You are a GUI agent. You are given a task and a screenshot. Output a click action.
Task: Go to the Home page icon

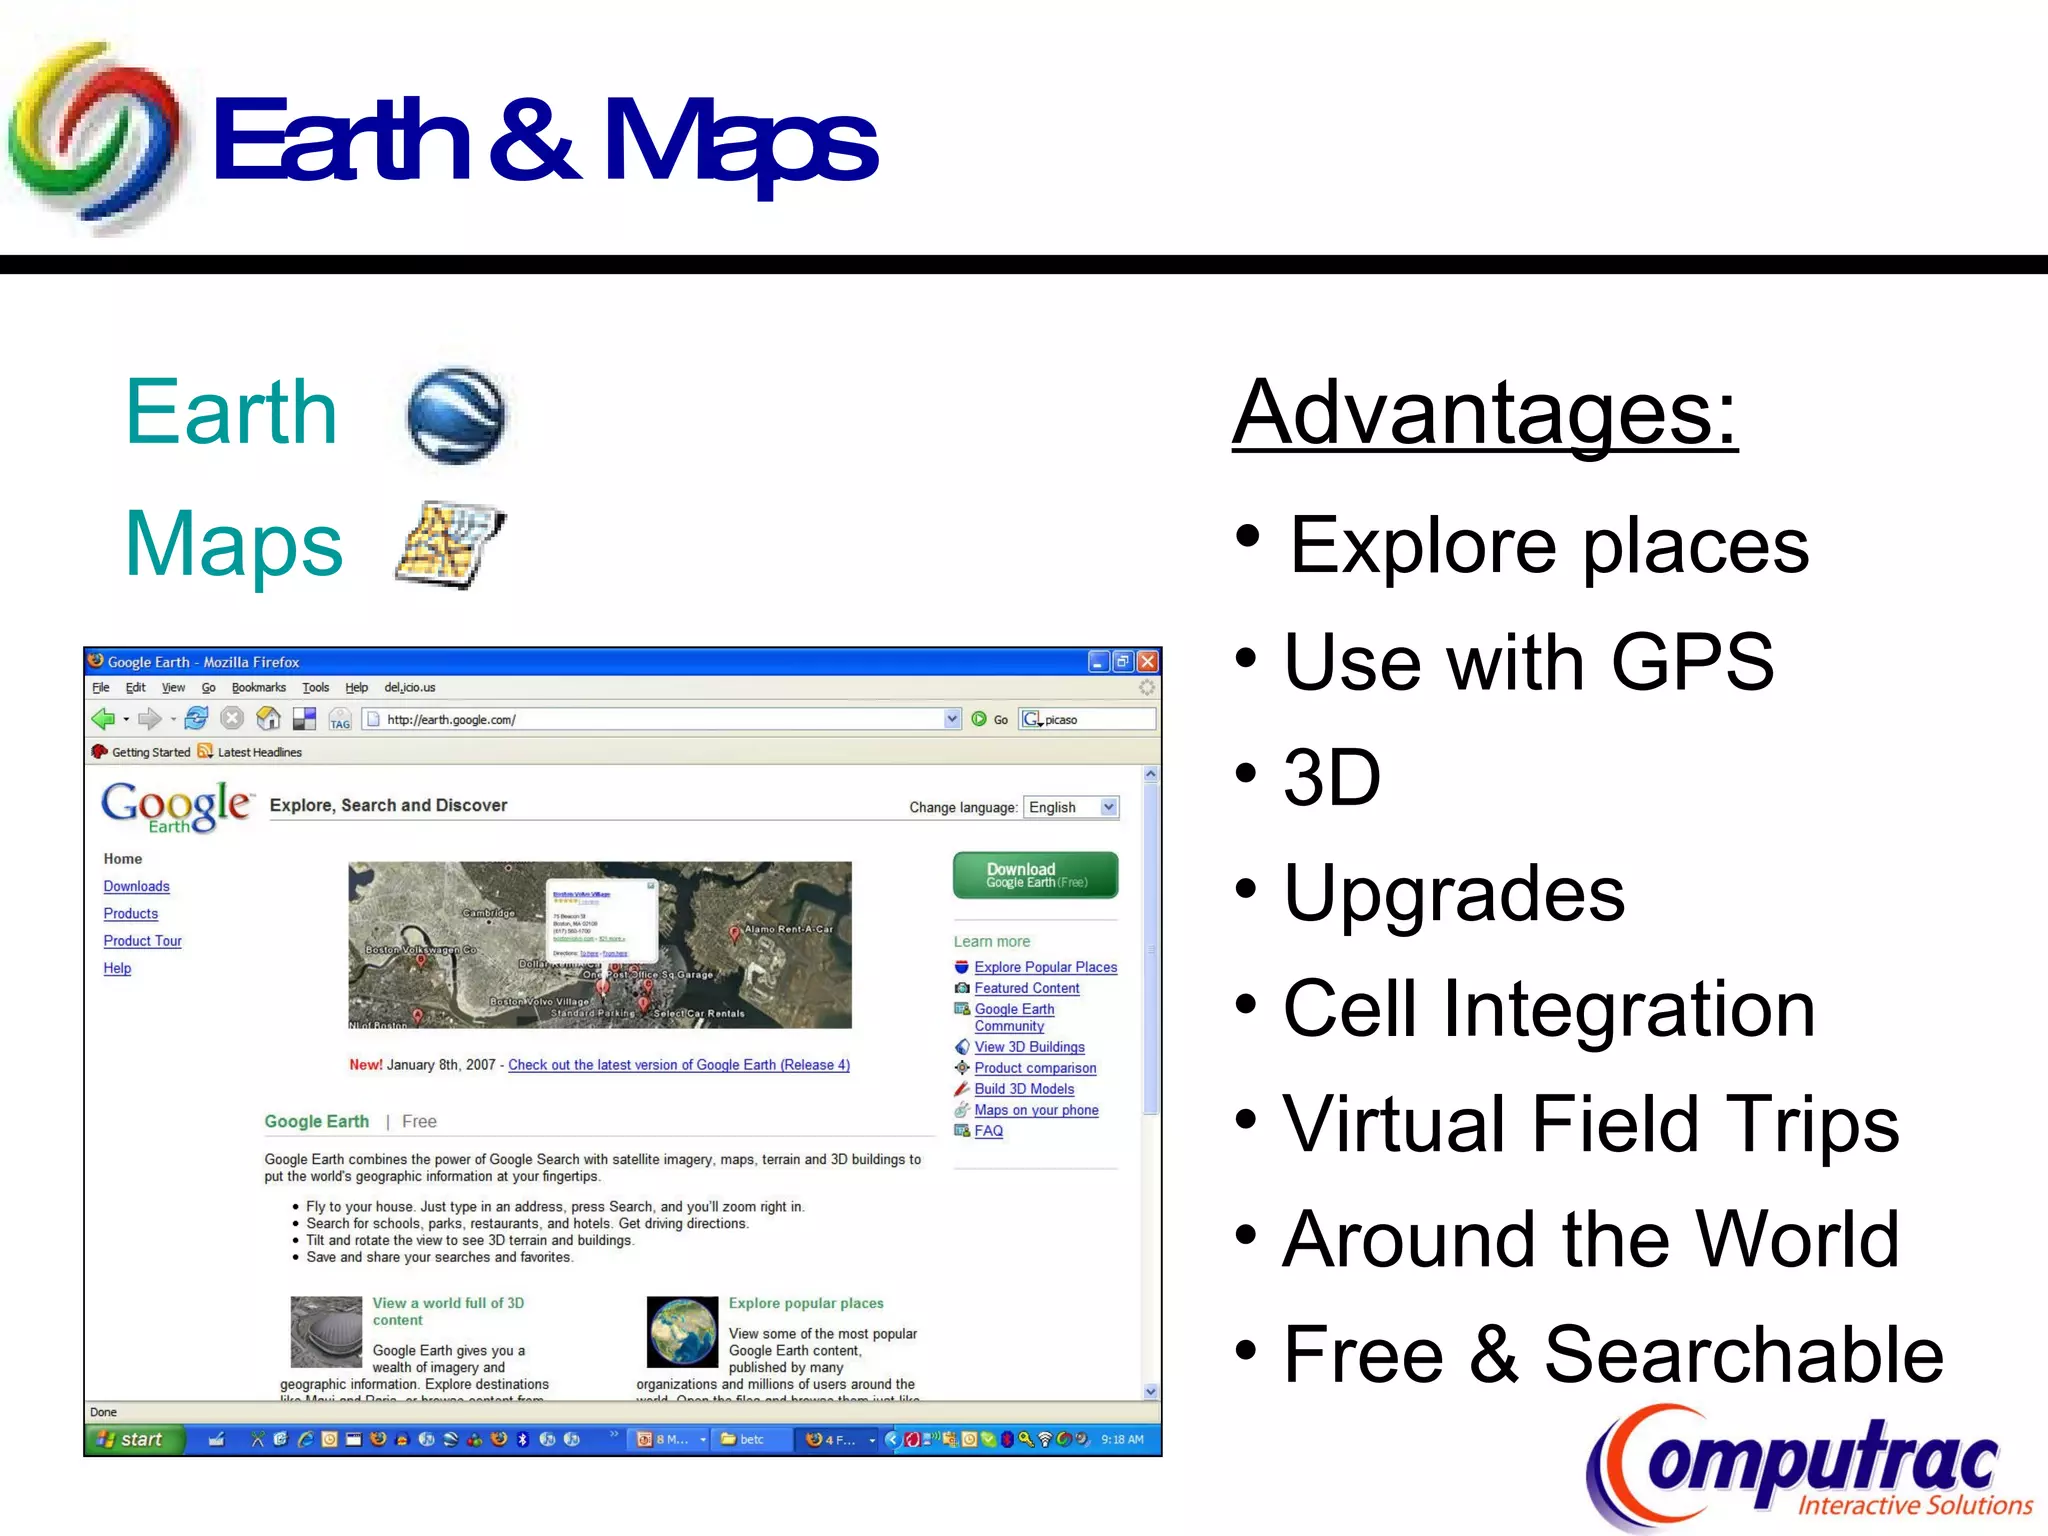pos(268,718)
